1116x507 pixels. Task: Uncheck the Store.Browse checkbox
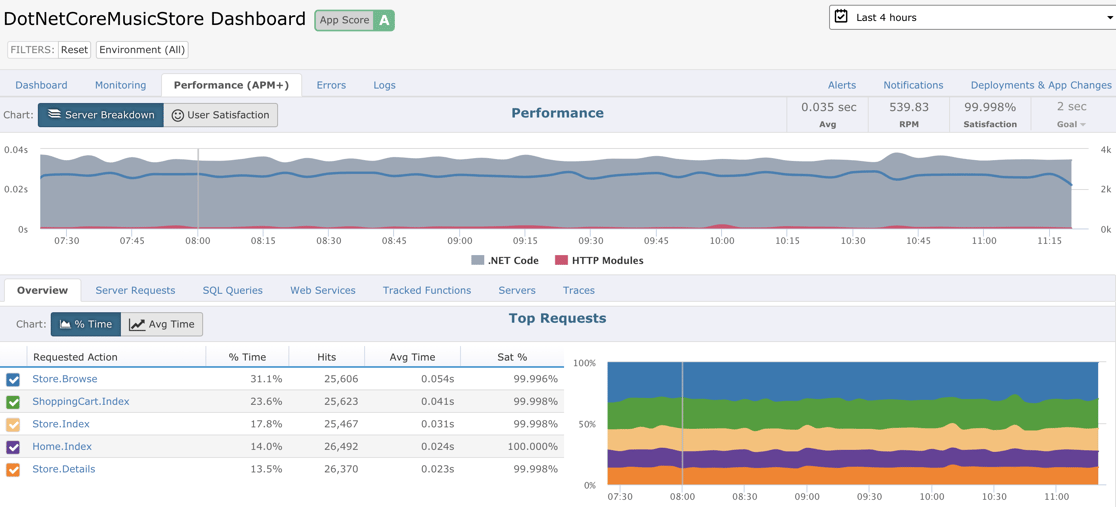[13, 380]
